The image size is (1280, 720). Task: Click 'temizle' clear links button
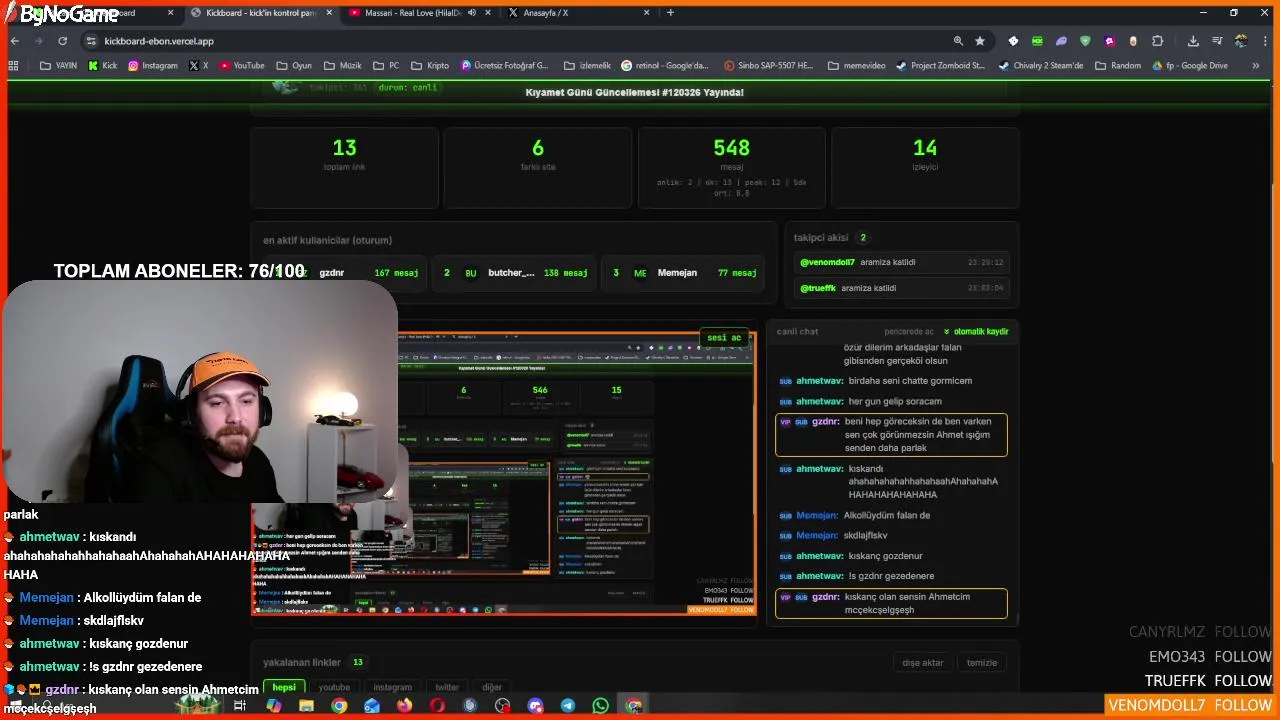(981, 662)
